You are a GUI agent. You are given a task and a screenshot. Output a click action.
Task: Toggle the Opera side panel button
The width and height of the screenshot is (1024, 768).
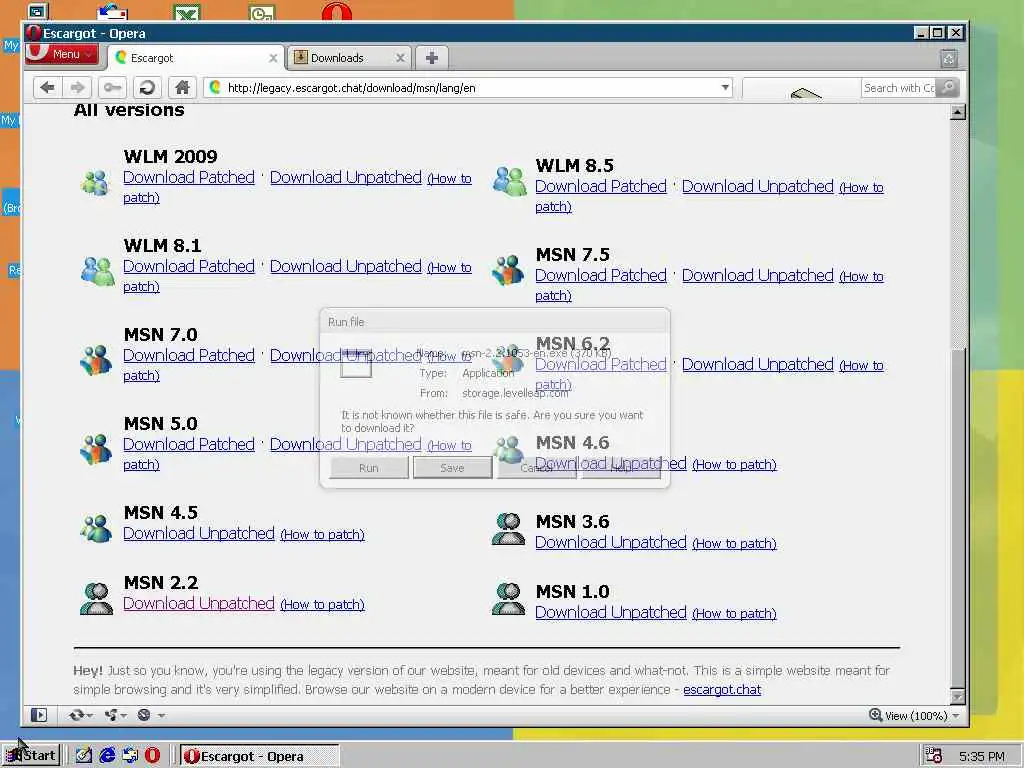click(39, 715)
